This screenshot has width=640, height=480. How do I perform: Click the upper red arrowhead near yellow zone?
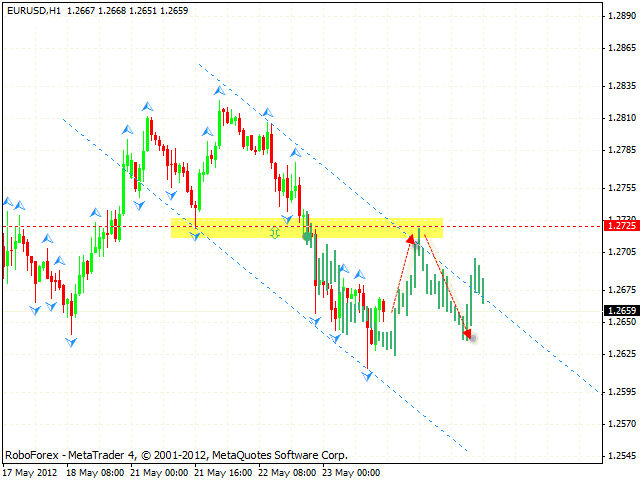point(411,237)
